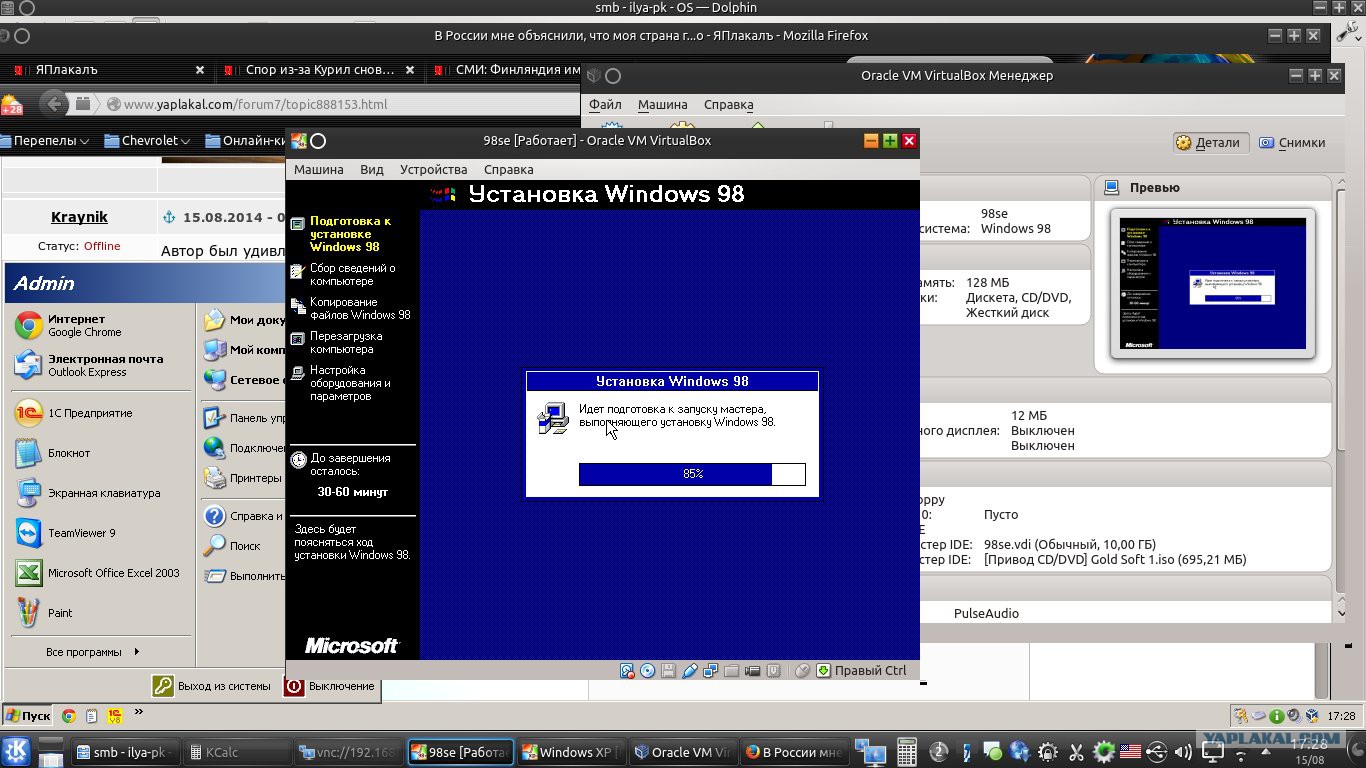Expand the Chevrolet bookmark folder
1366x768 pixels.
149,141
